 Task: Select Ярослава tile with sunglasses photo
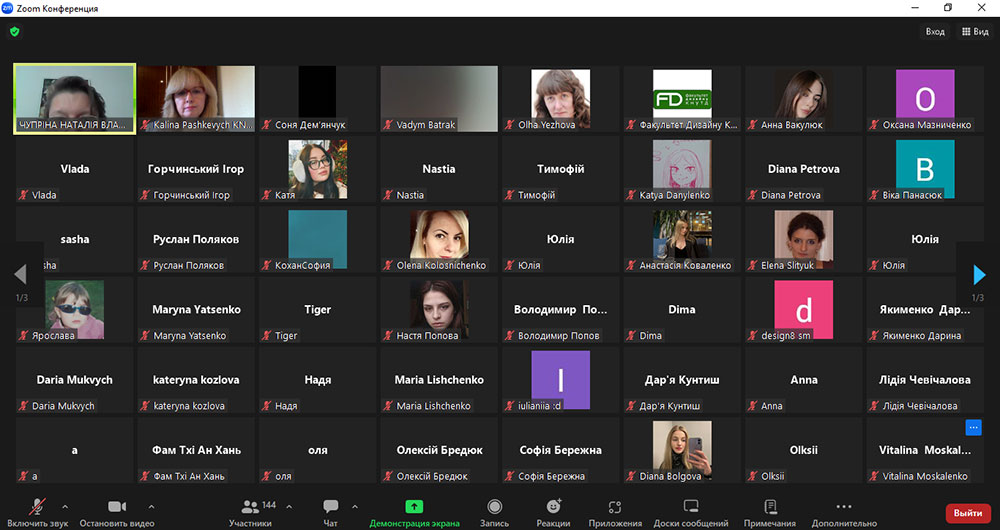coord(75,309)
